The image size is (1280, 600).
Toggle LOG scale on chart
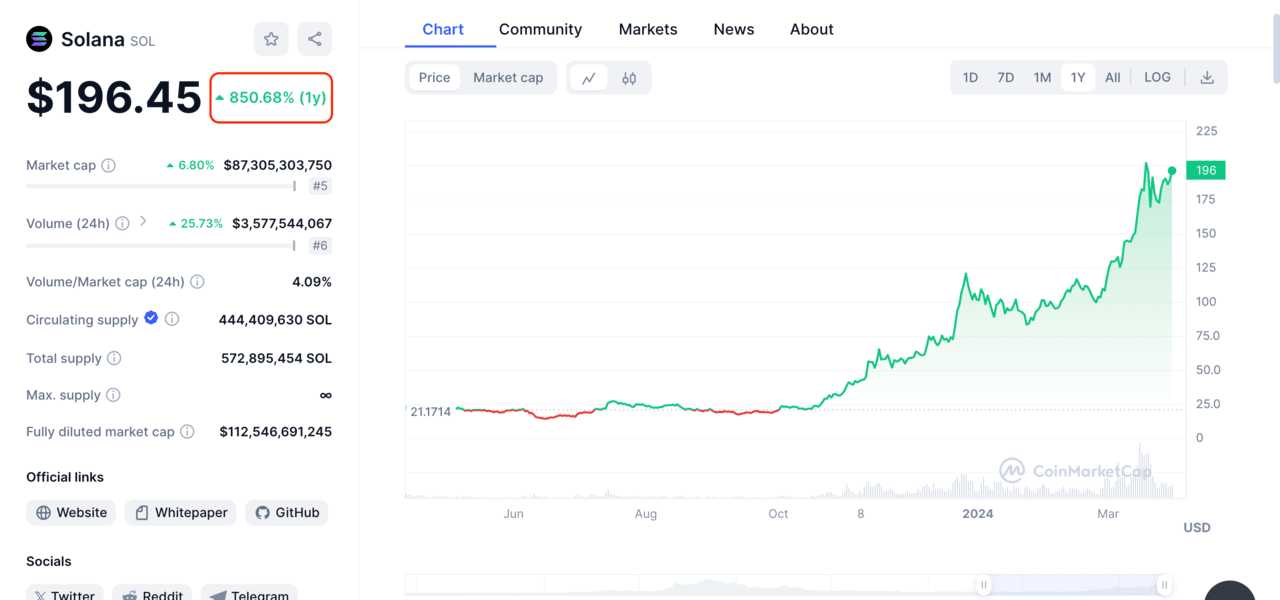tap(1157, 78)
